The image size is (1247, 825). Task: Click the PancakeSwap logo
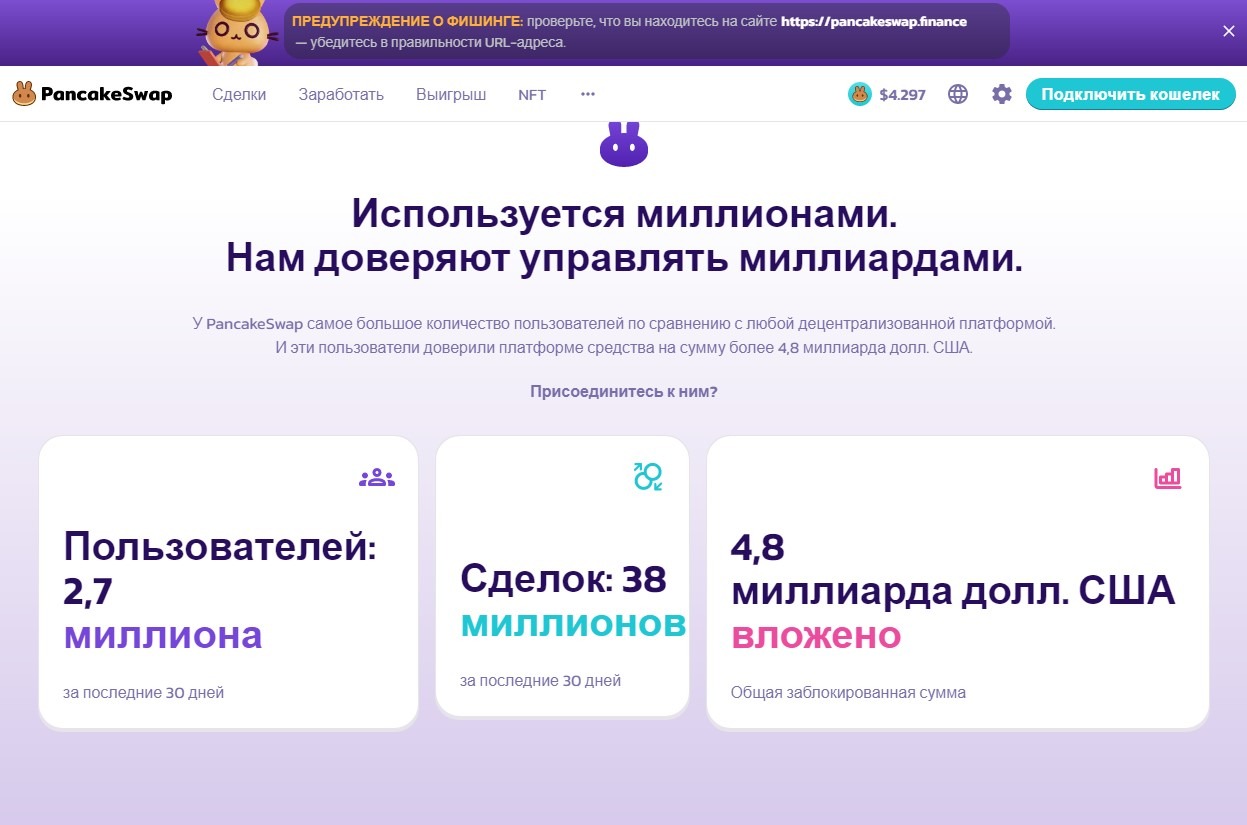coord(92,94)
